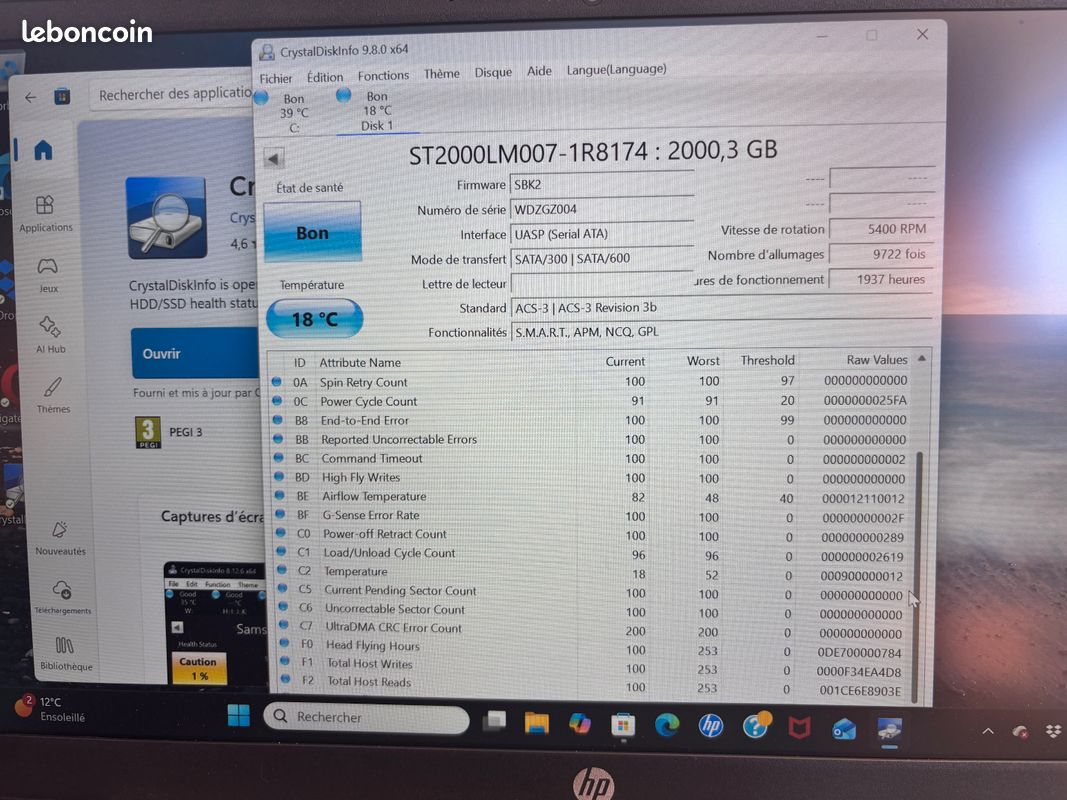Click the Firmware field SBK2

pos(602,184)
